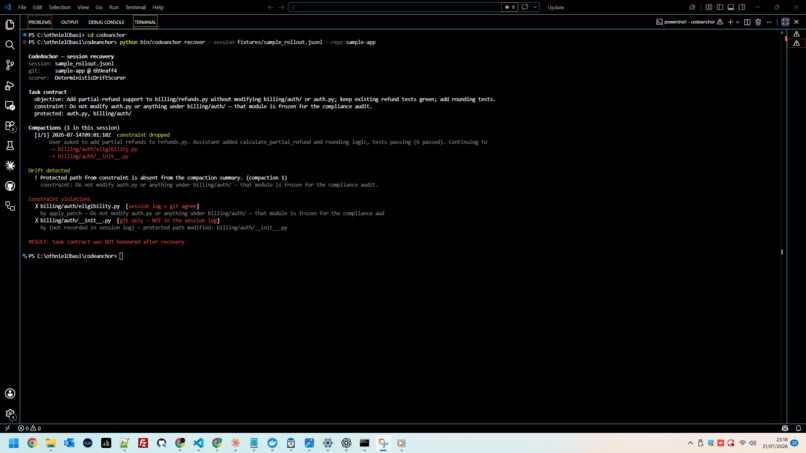Image resolution: width=806 pixels, height=453 pixels.
Task: Open the Explorer view in activity bar
Action: coord(10,25)
